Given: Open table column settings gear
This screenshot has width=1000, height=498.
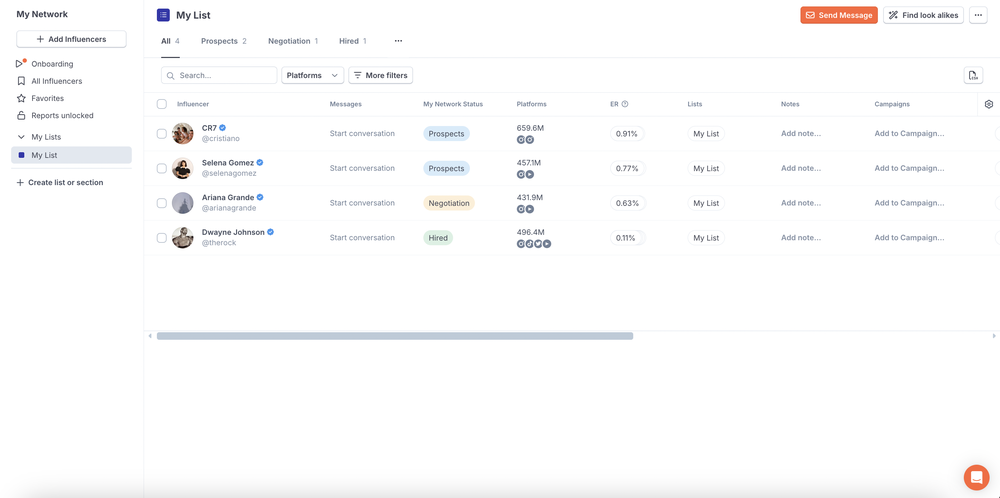Looking at the screenshot, I should [989, 104].
